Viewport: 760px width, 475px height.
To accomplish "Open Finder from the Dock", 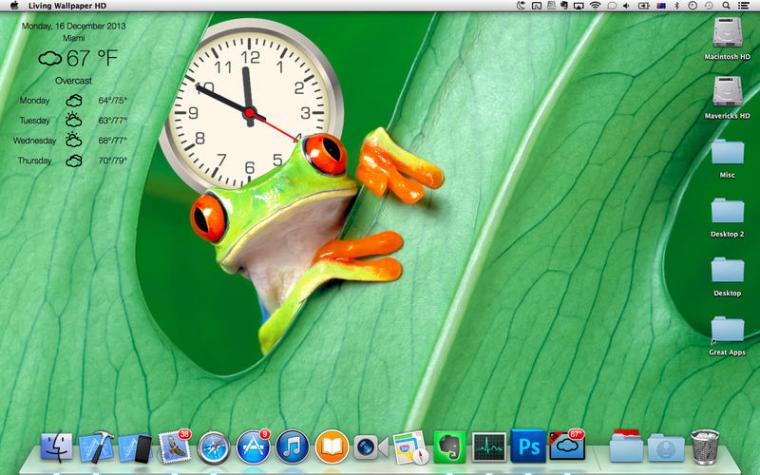I will pos(57,447).
